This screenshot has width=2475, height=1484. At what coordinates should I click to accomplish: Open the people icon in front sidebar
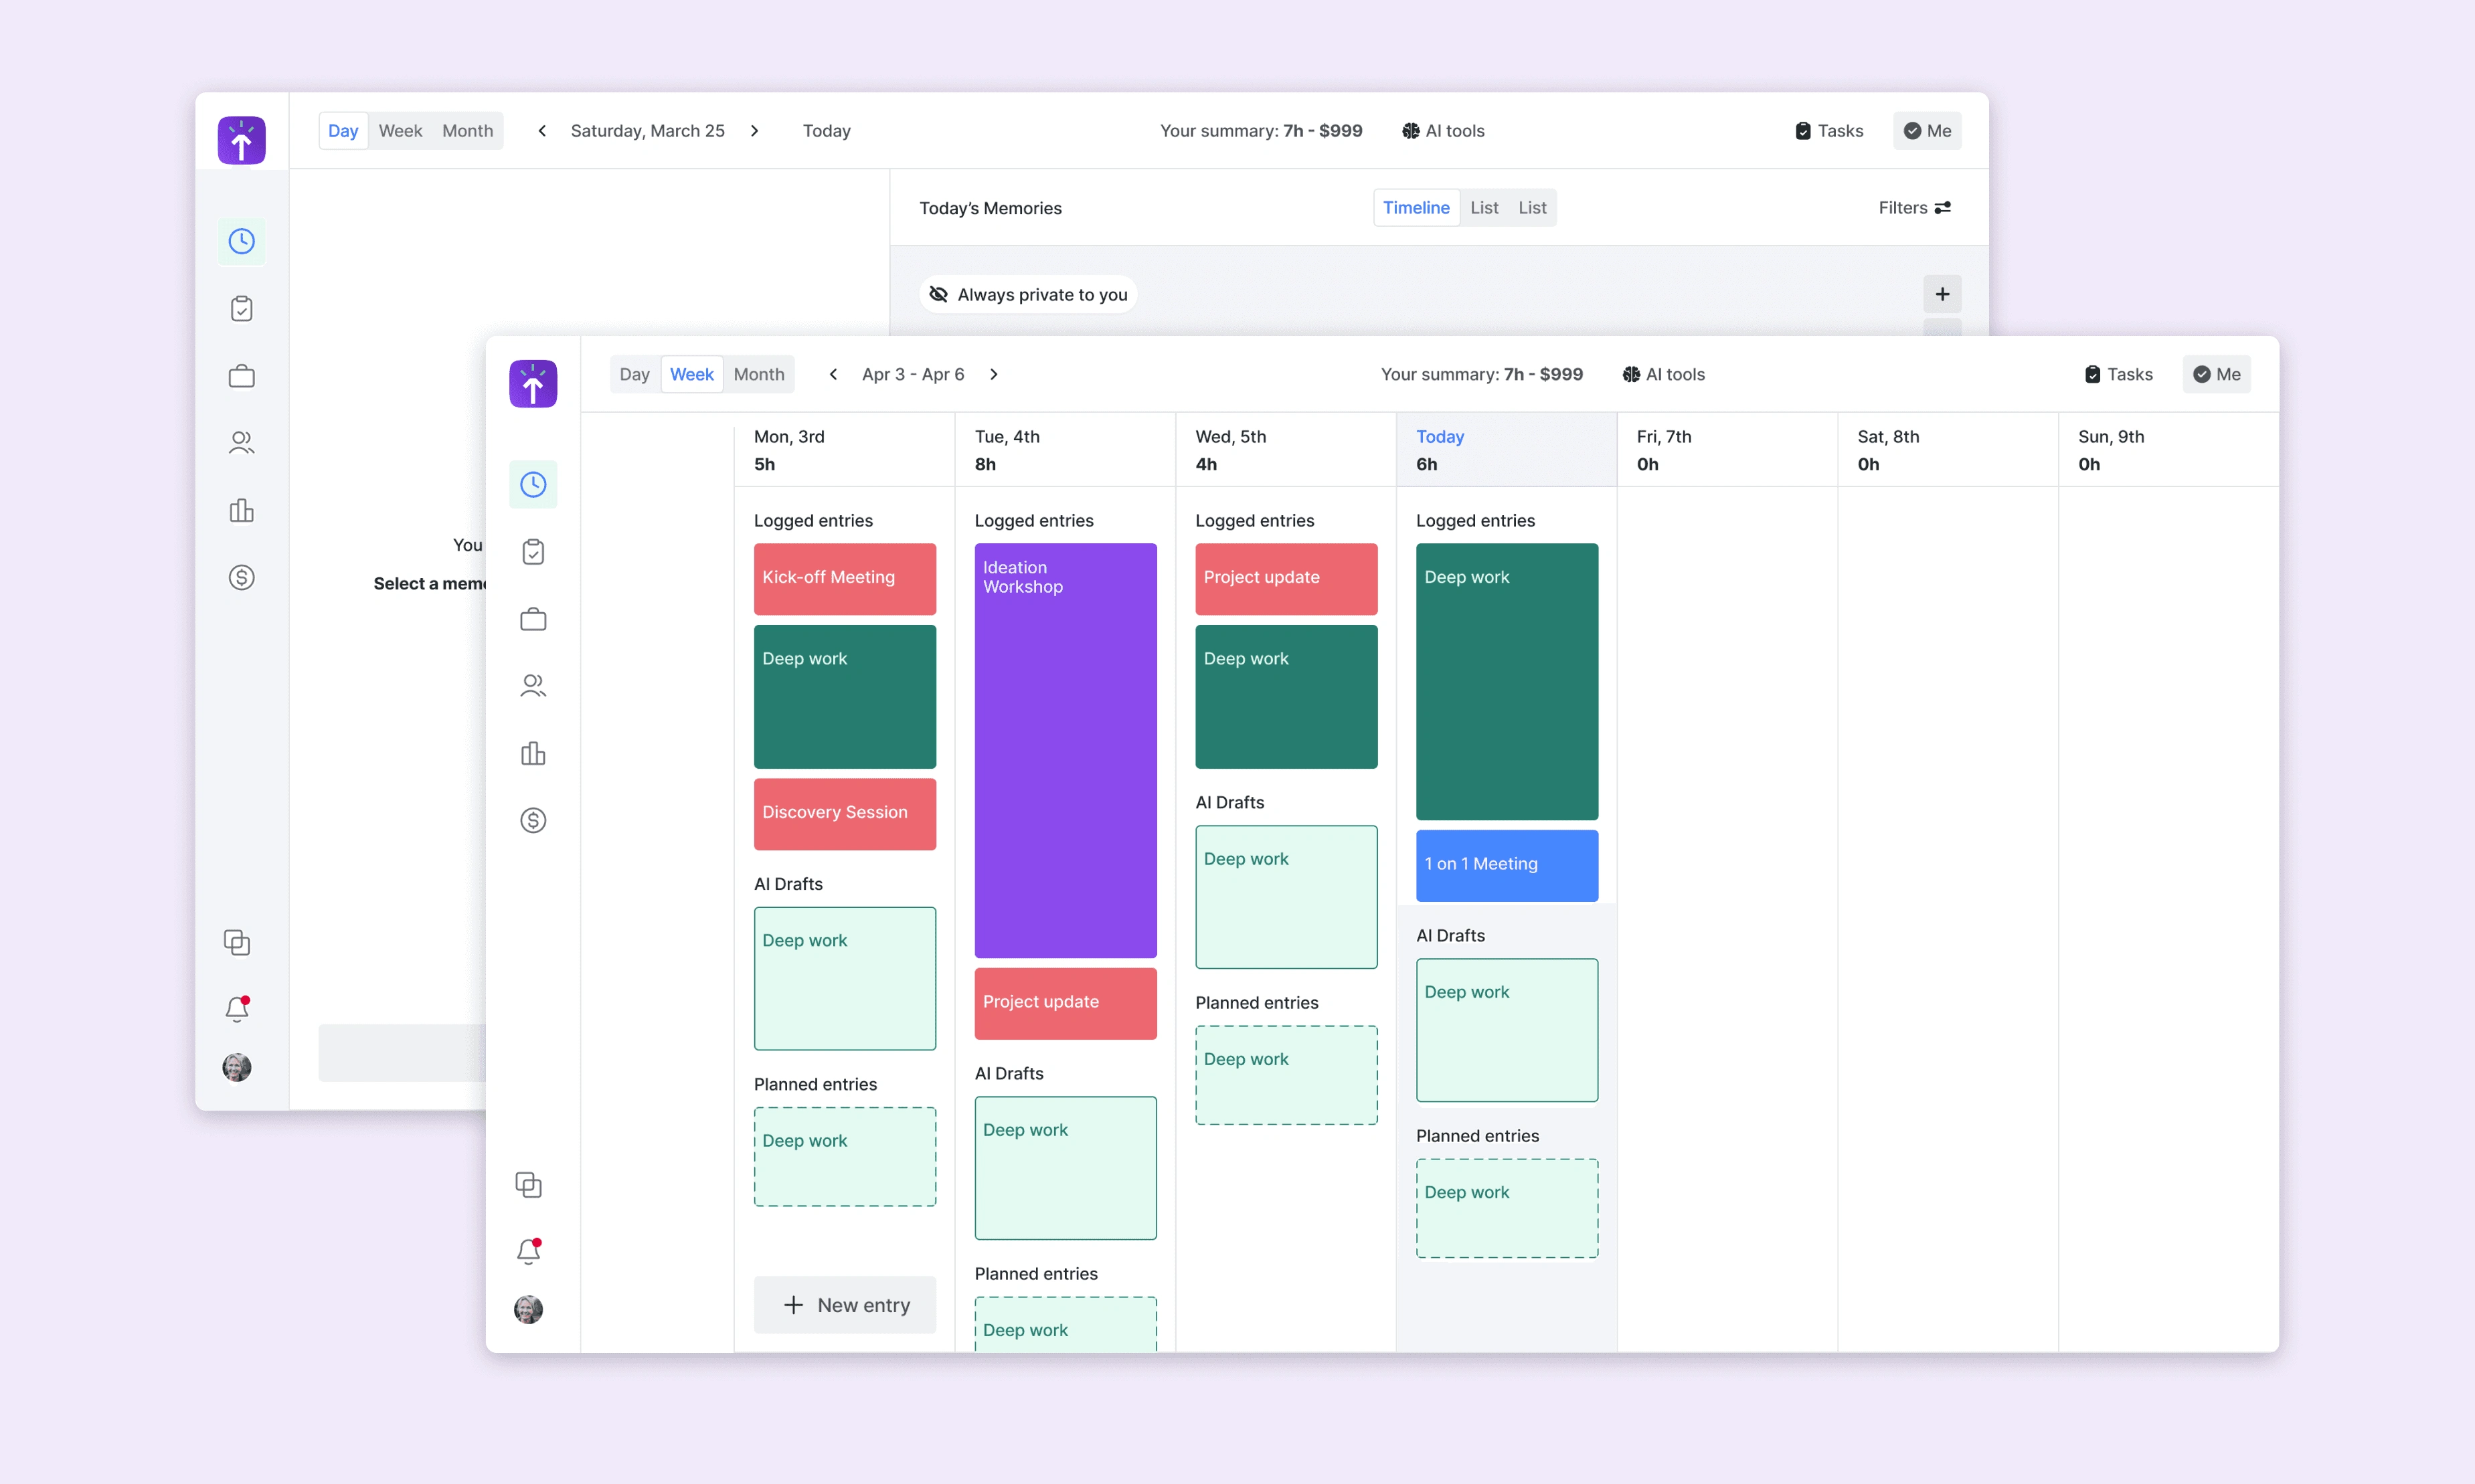pyautogui.click(x=533, y=686)
